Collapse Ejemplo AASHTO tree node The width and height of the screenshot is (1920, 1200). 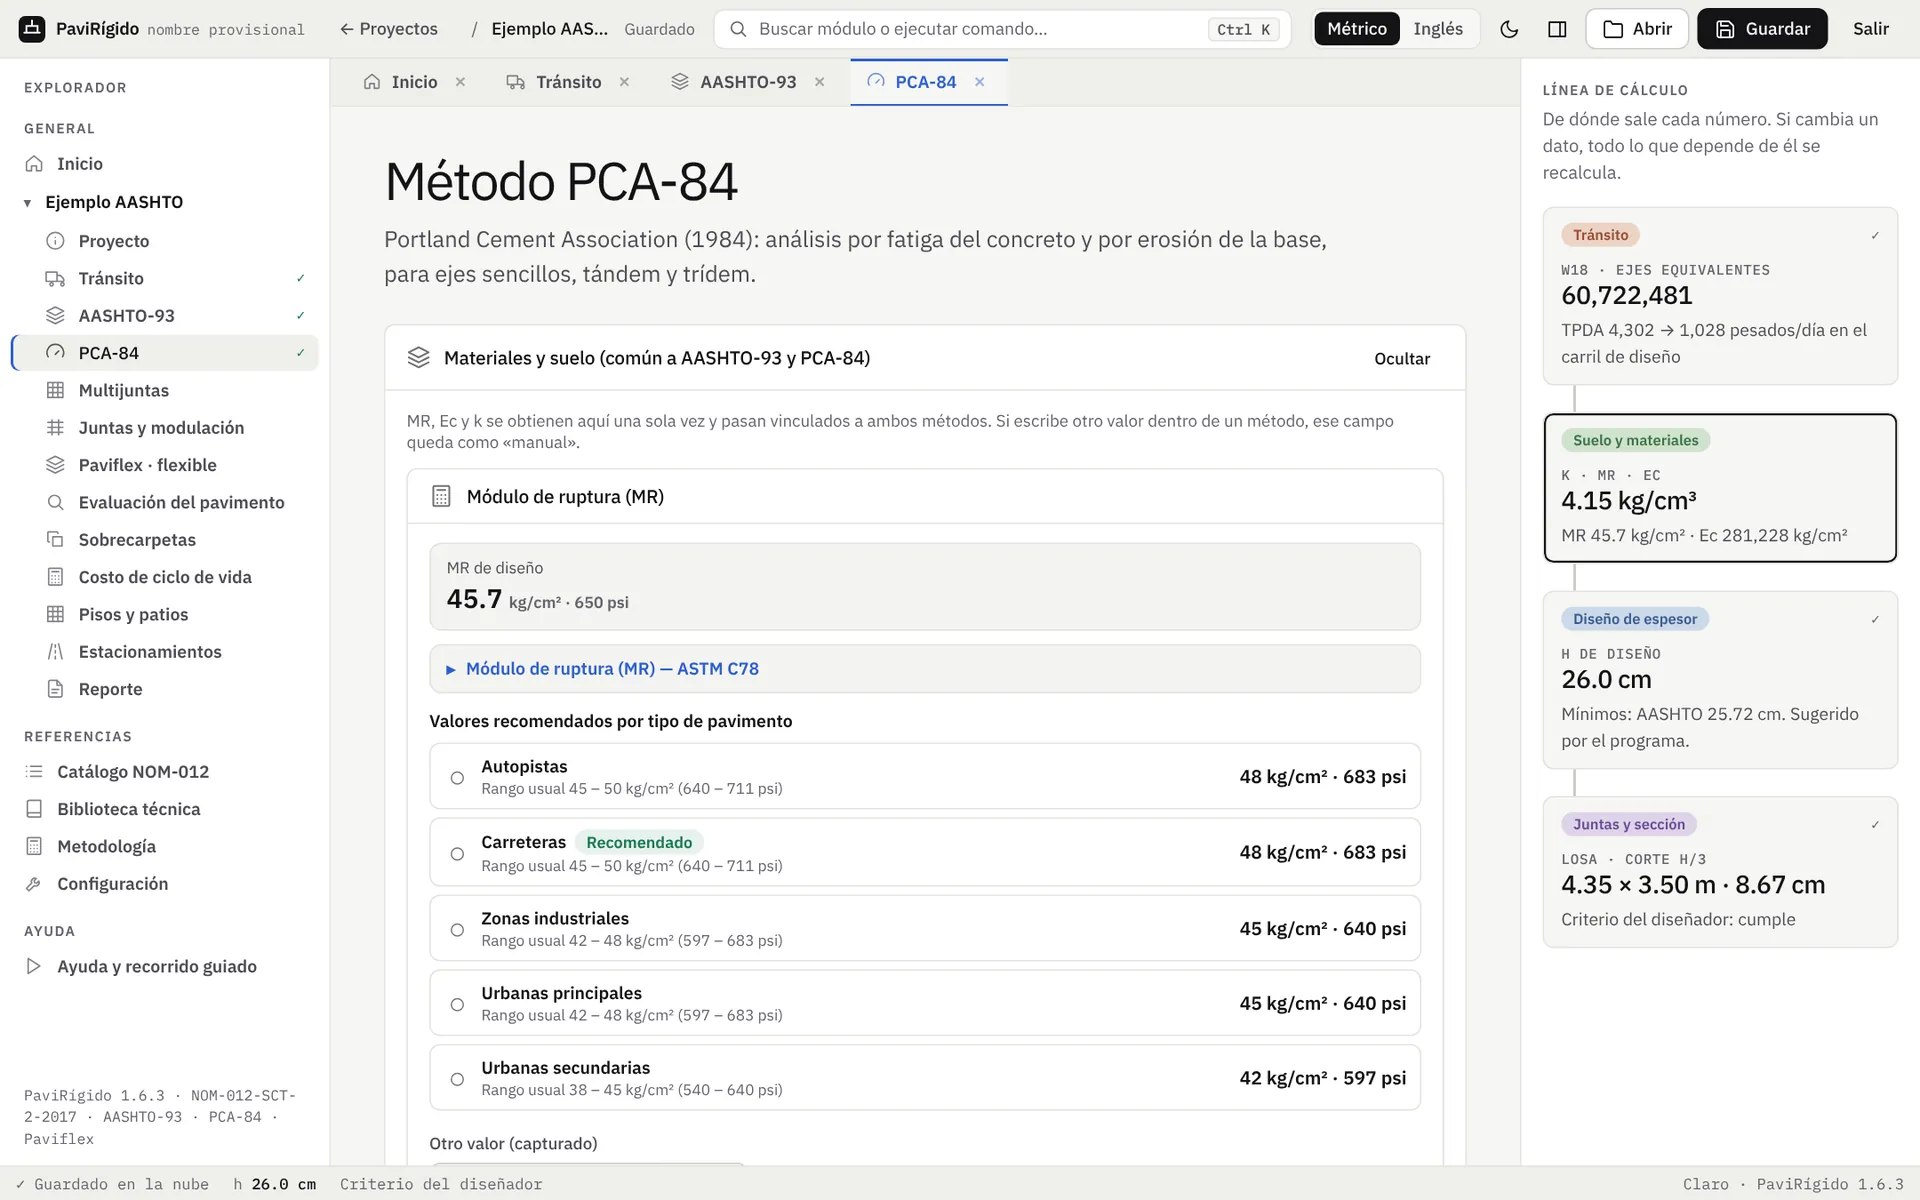coord(27,203)
